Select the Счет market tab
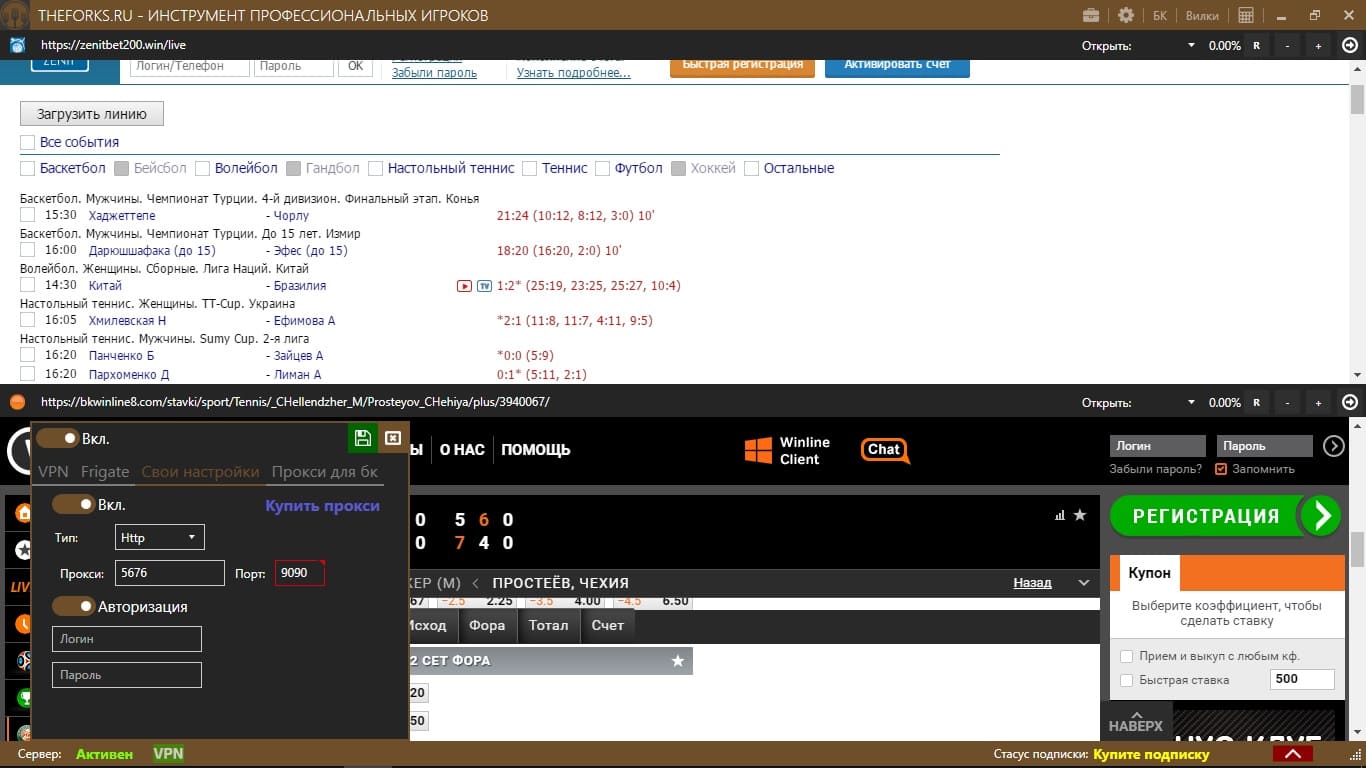The height and width of the screenshot is (768, 1366). [x=607, y=625]
